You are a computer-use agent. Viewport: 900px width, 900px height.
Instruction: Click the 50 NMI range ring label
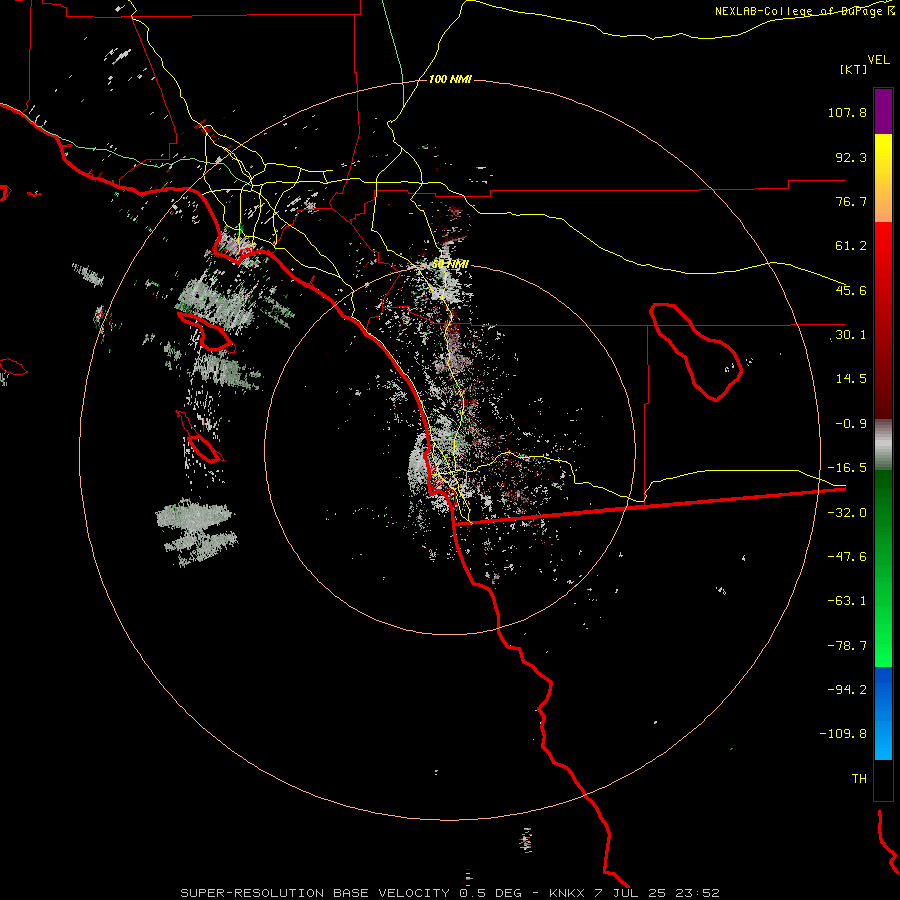(451, 265)
